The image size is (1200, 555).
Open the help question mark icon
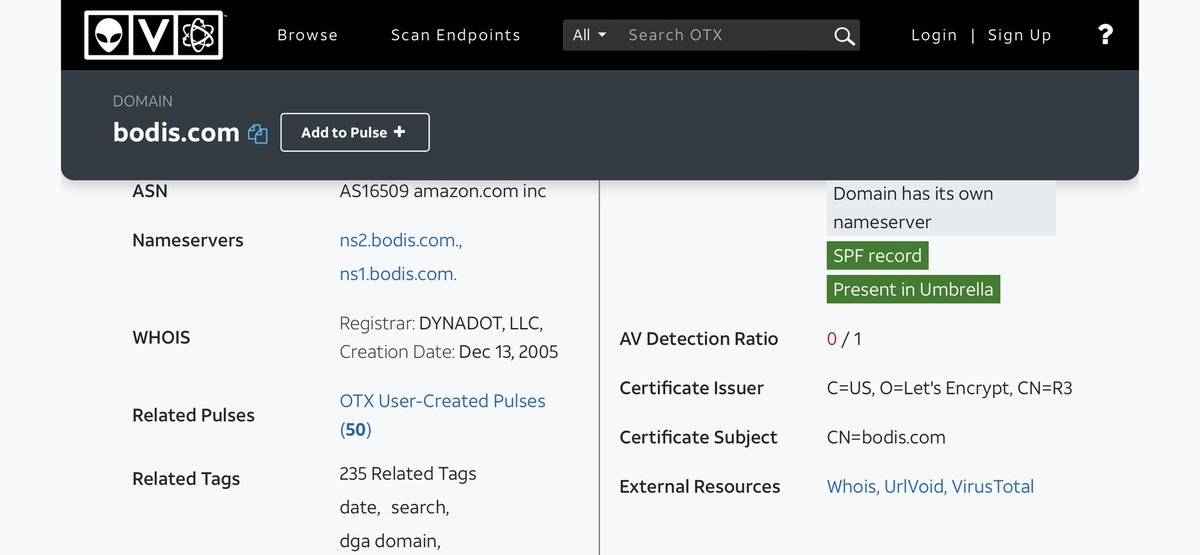pos(1105,35)
